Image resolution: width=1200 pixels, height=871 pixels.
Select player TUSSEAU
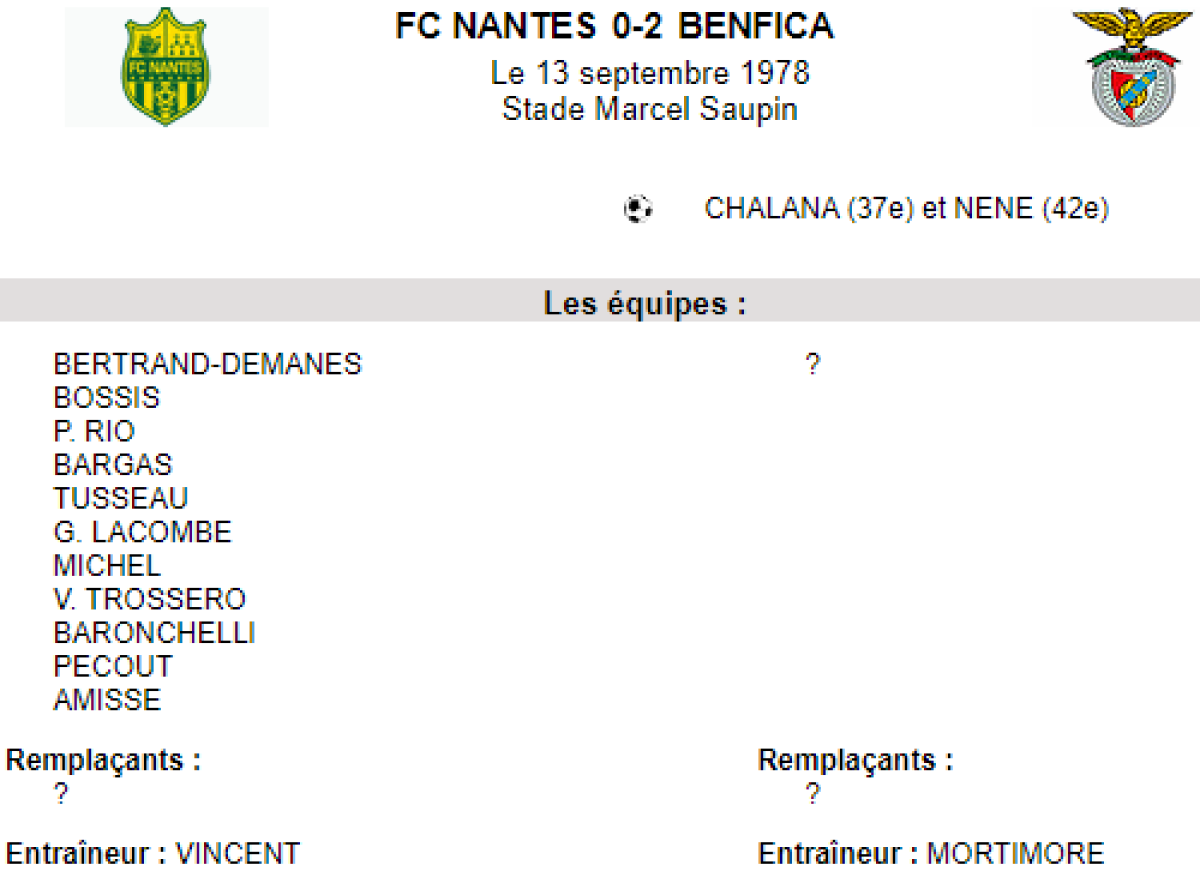tap(121, 498)
